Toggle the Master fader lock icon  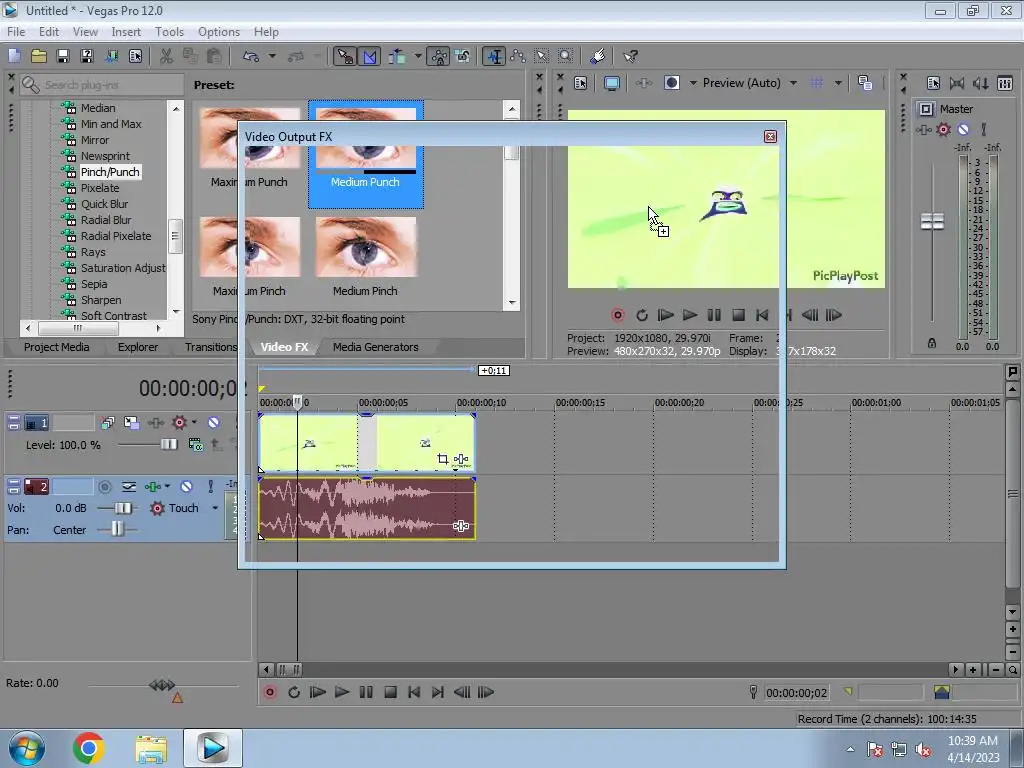pos(932,343)
